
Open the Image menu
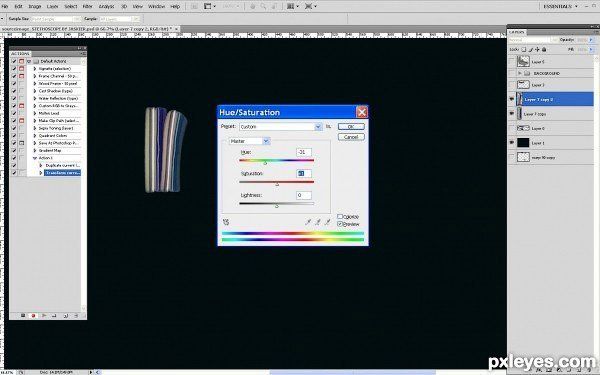[x=34, y=7]
